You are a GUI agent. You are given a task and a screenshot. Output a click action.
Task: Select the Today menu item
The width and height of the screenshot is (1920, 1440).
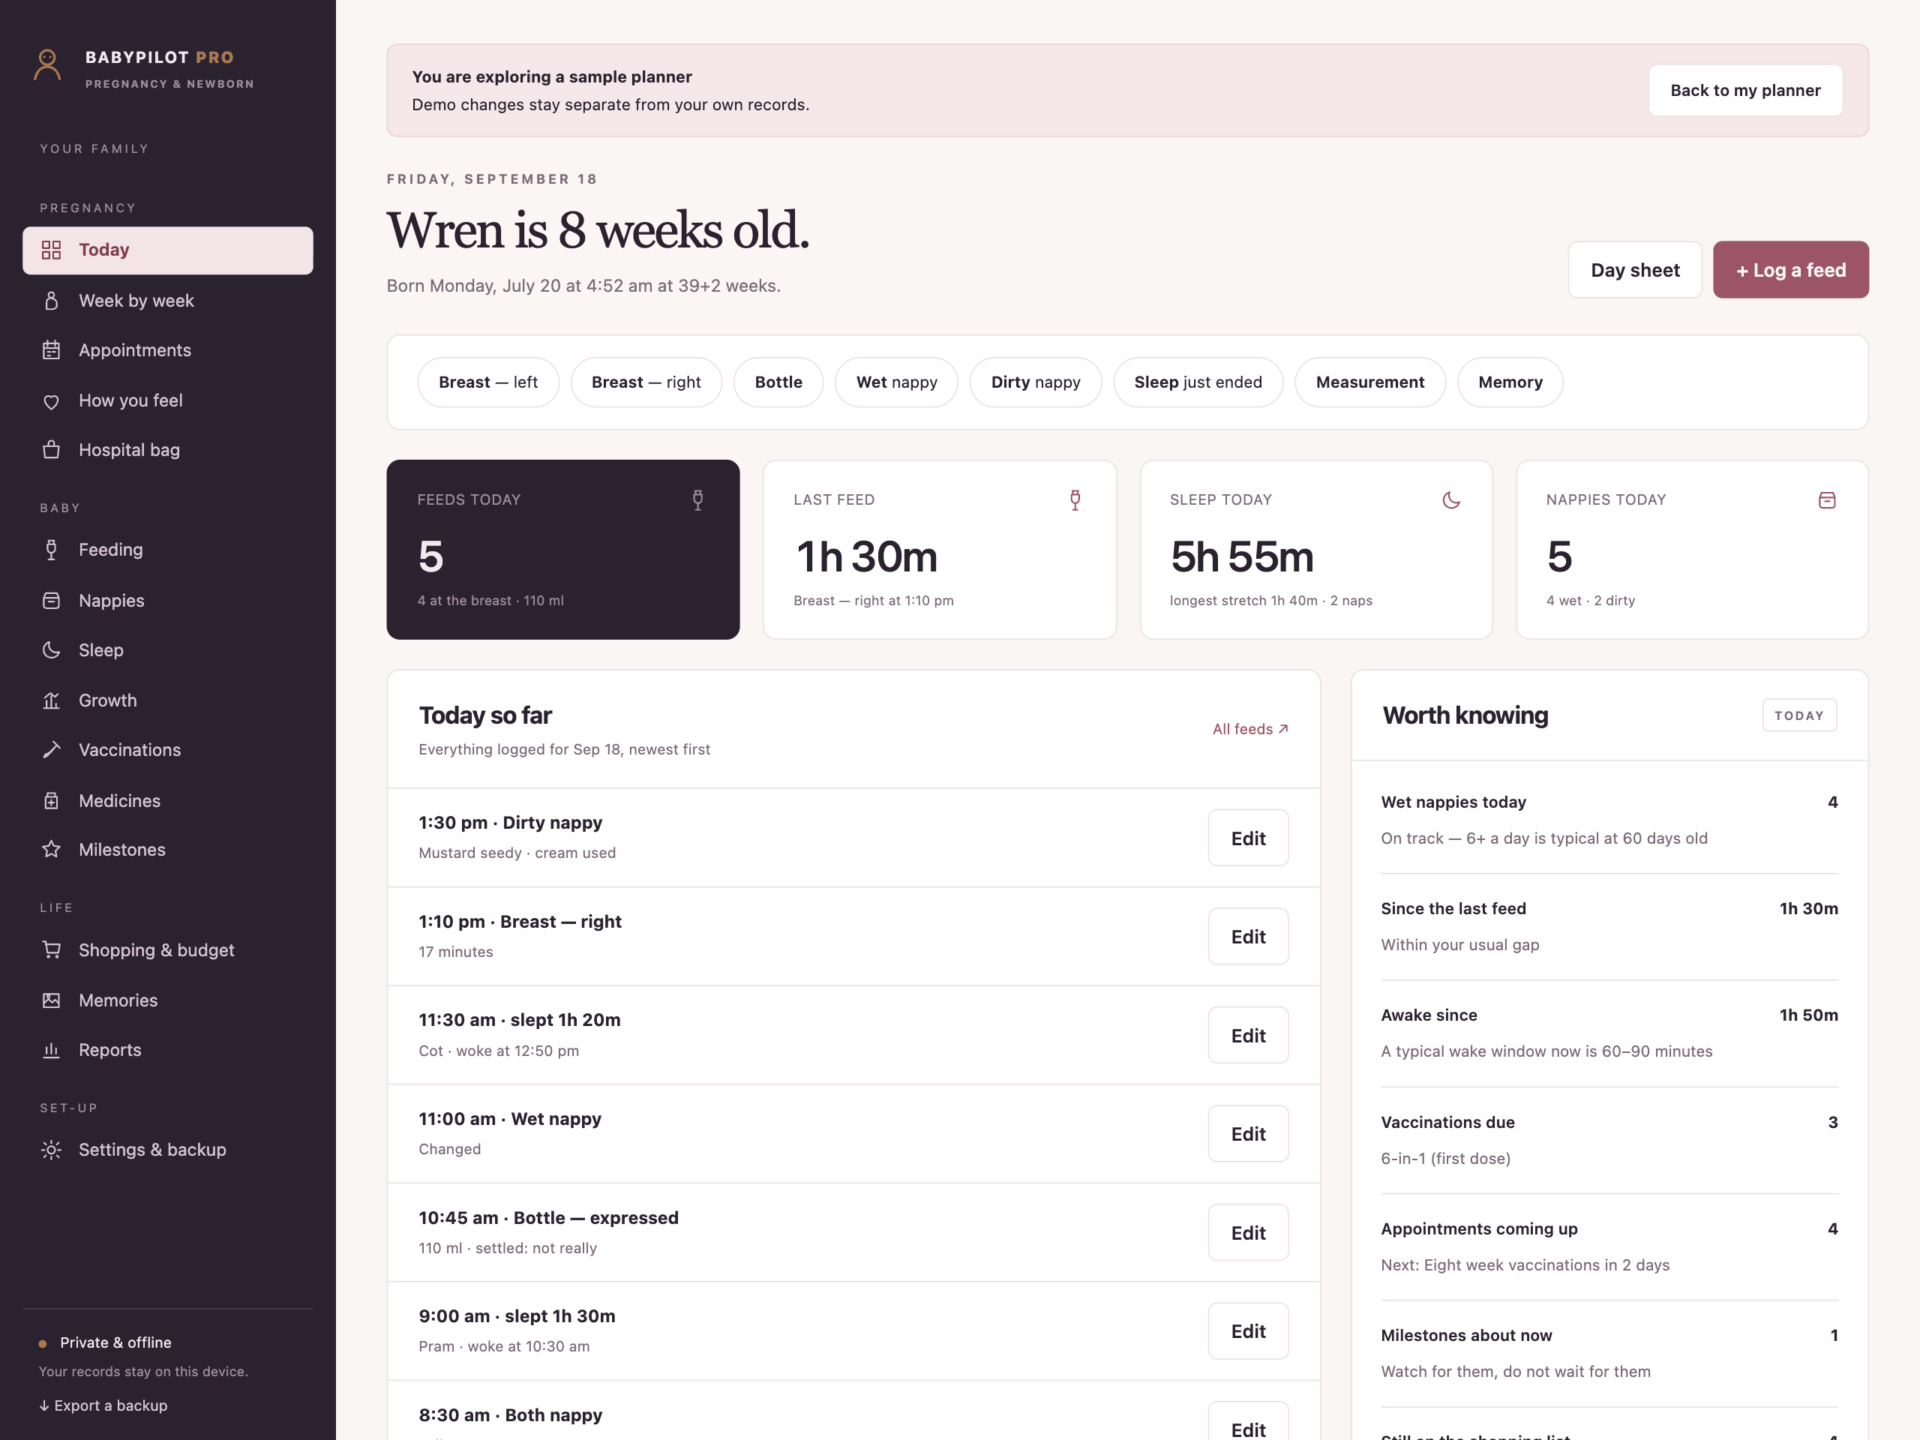(x=168, y=250)
